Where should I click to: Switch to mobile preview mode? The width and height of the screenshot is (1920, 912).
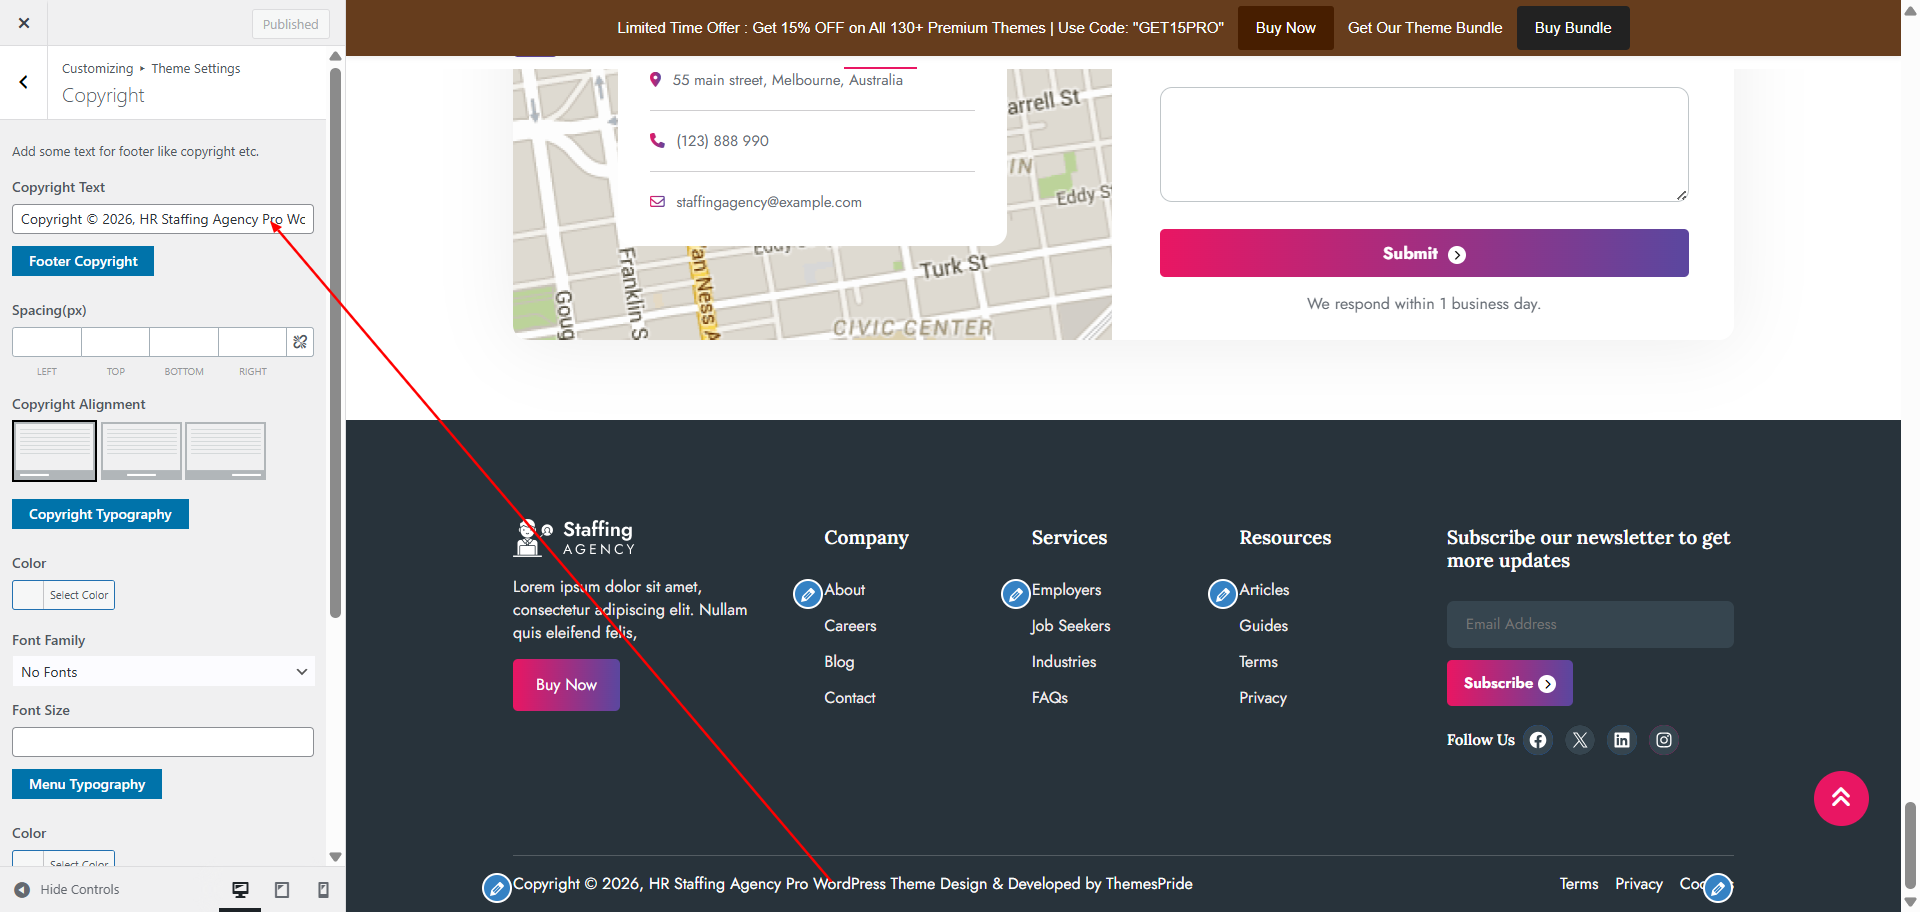click(x=322, y=889)
